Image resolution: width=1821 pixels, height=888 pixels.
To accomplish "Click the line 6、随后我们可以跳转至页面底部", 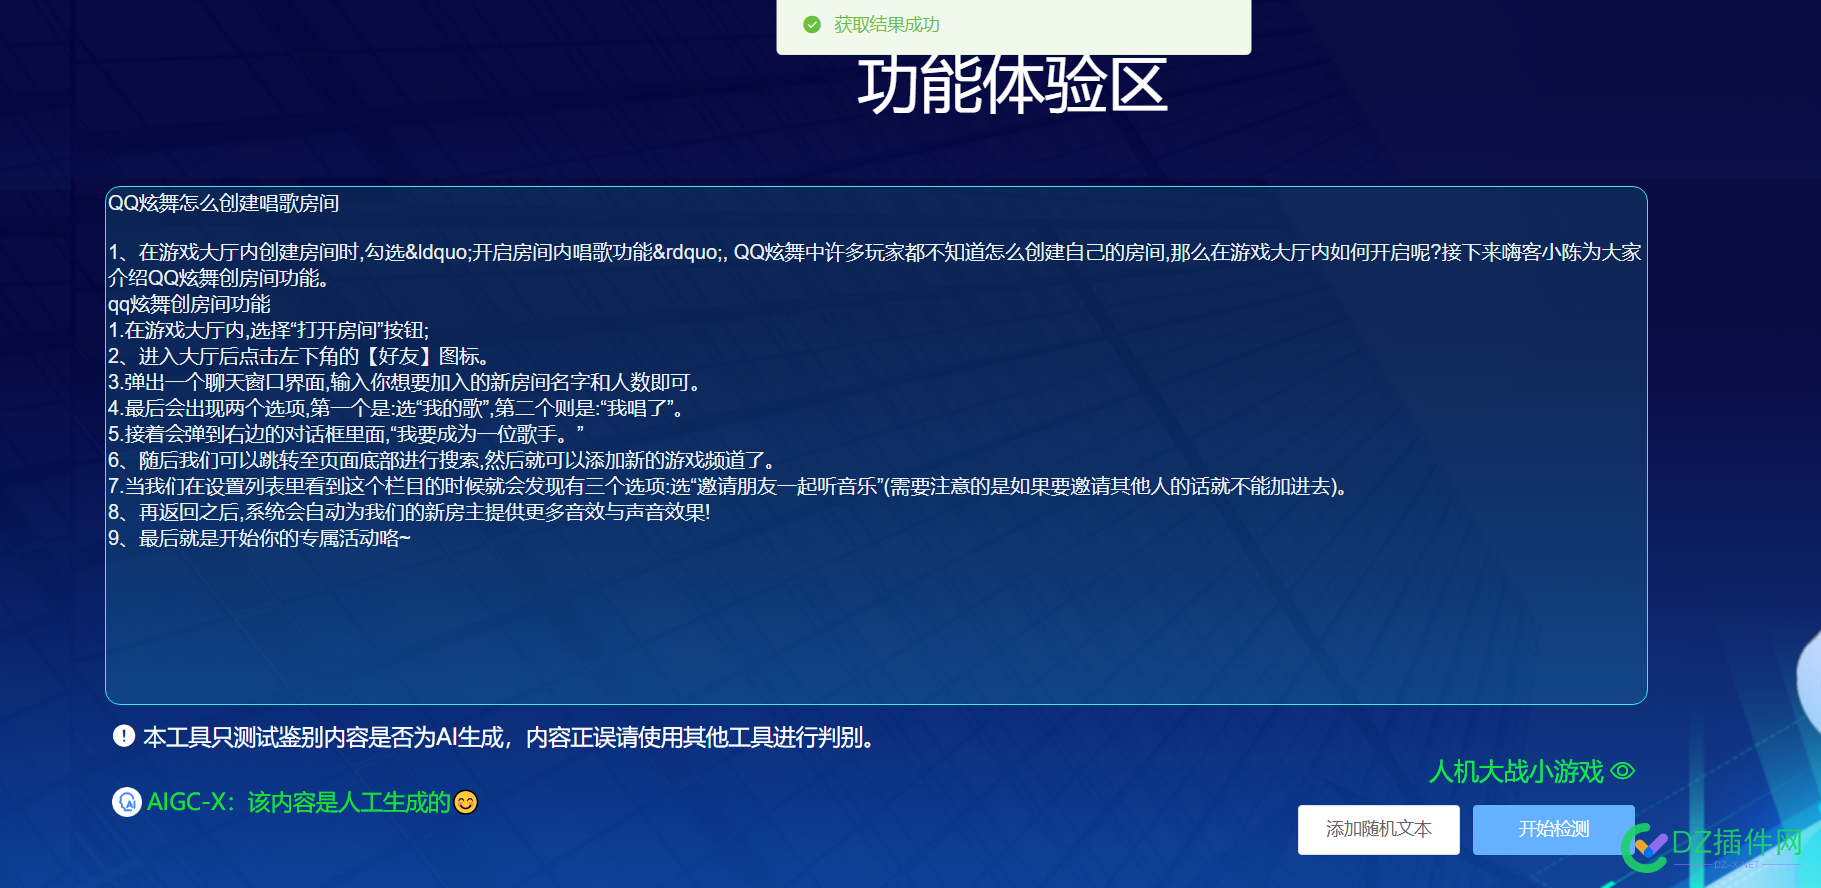I will click(442, 460).
